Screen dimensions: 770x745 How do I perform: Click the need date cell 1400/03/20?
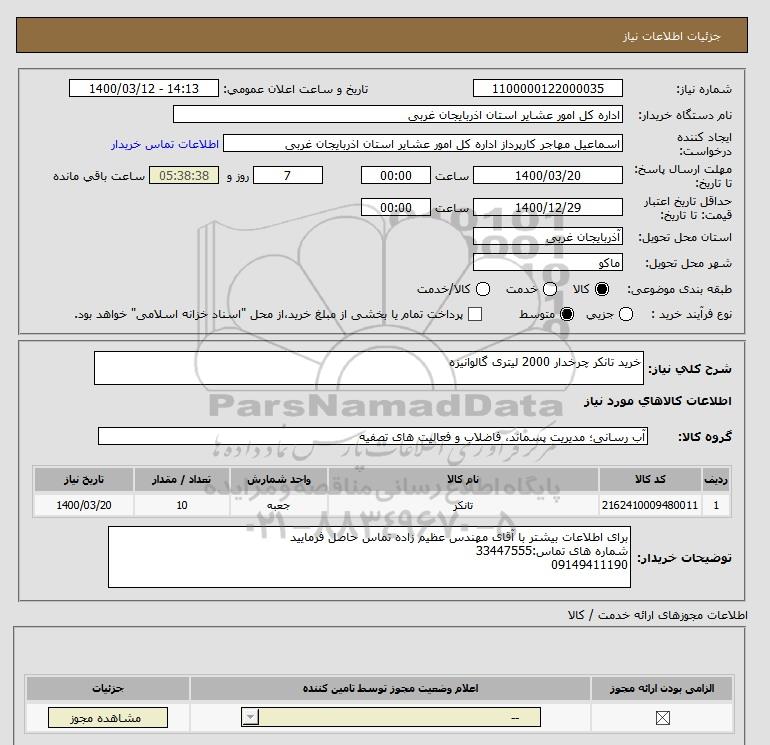[x=84, y=505]
